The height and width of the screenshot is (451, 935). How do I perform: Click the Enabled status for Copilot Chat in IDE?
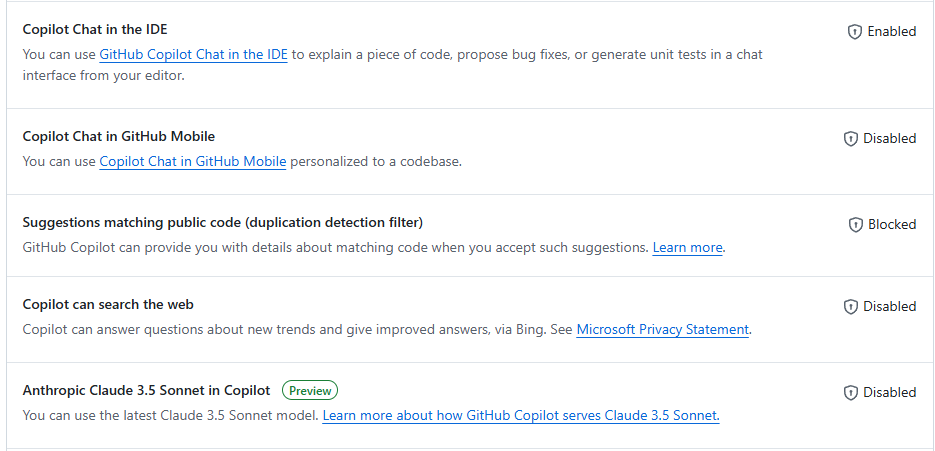click(x=891, y=32)
